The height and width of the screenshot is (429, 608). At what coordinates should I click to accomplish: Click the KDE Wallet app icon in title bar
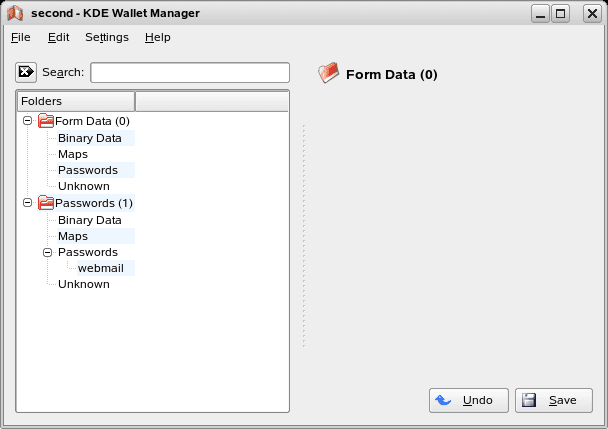[15, 13]
